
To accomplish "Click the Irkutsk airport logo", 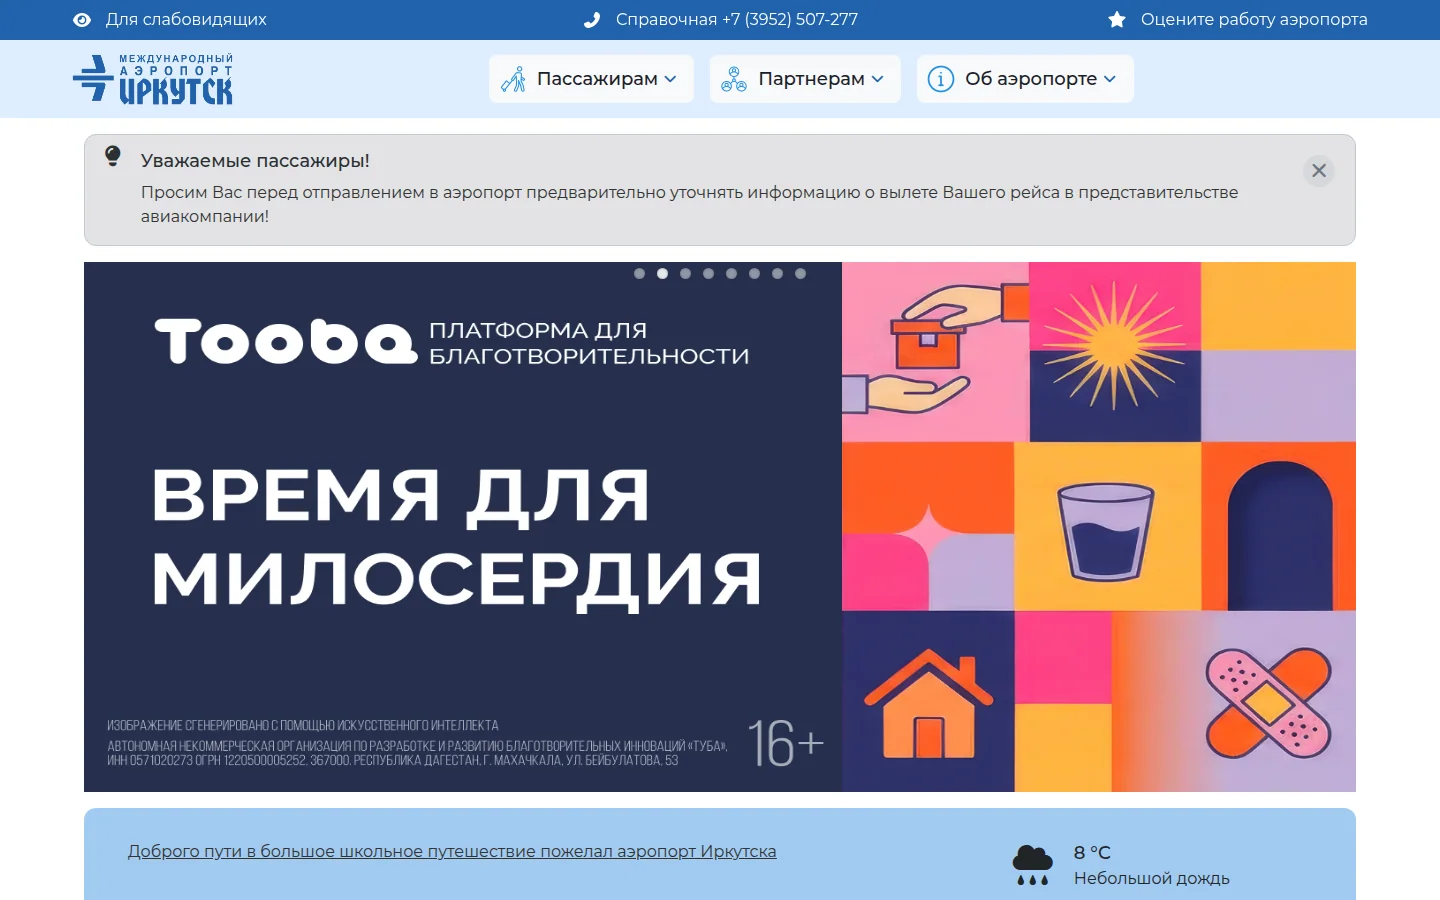I will [153, 79].
